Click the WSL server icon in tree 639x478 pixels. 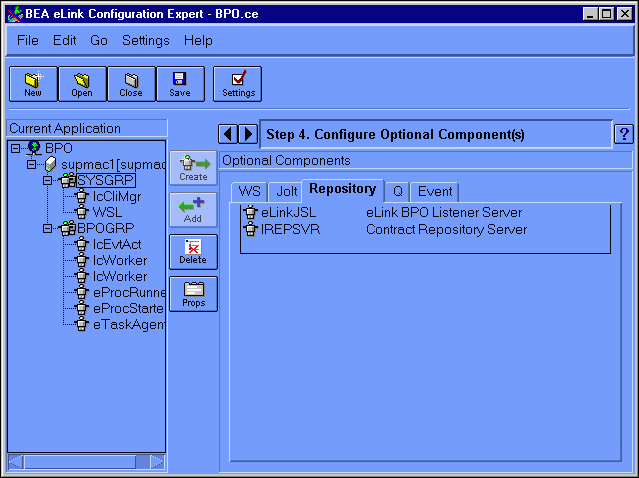click(82, 212)
